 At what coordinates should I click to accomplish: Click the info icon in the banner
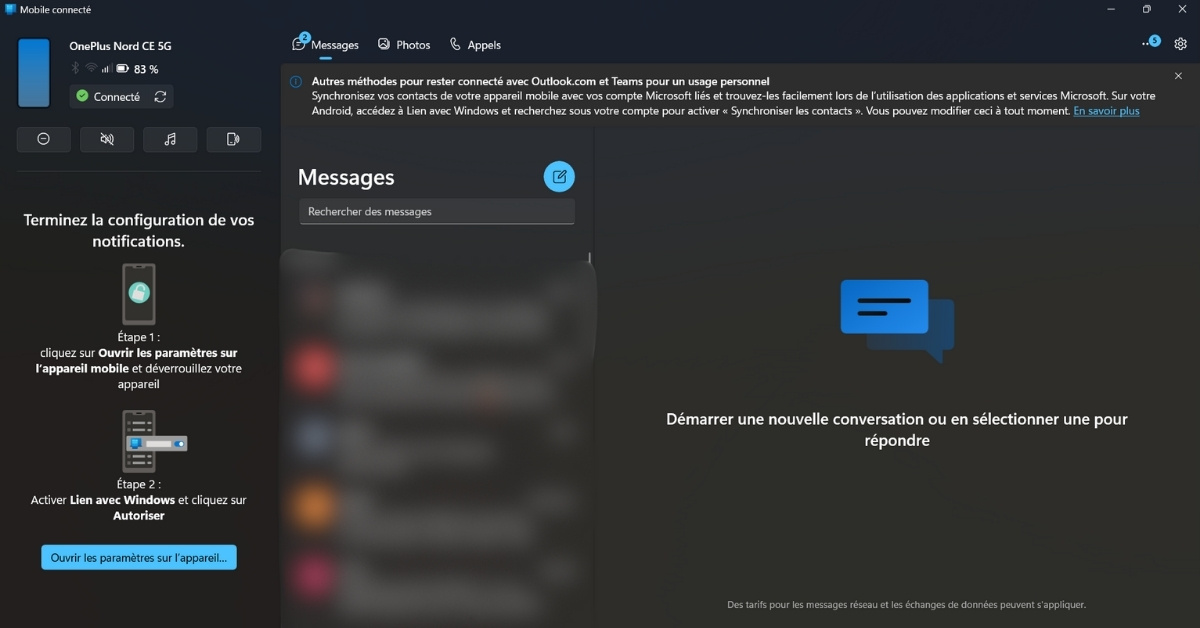pos(296,82)
